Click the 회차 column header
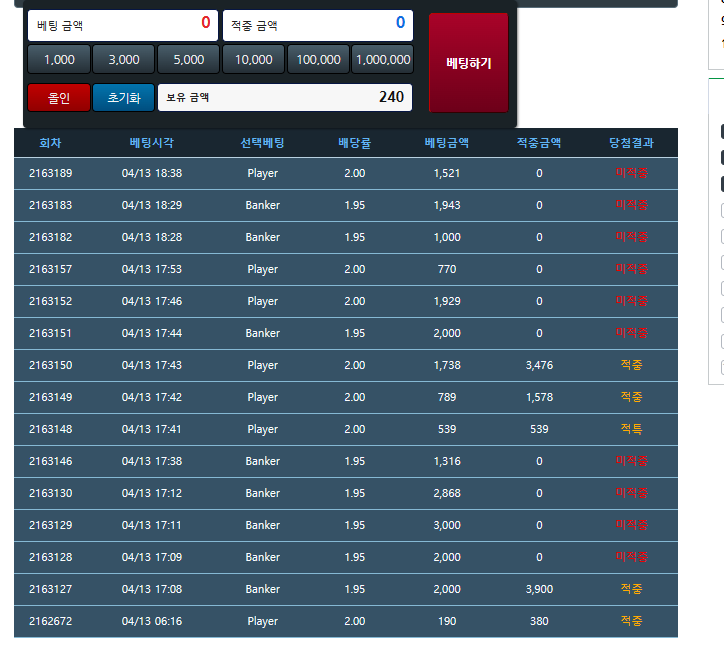 coord(50,143)
